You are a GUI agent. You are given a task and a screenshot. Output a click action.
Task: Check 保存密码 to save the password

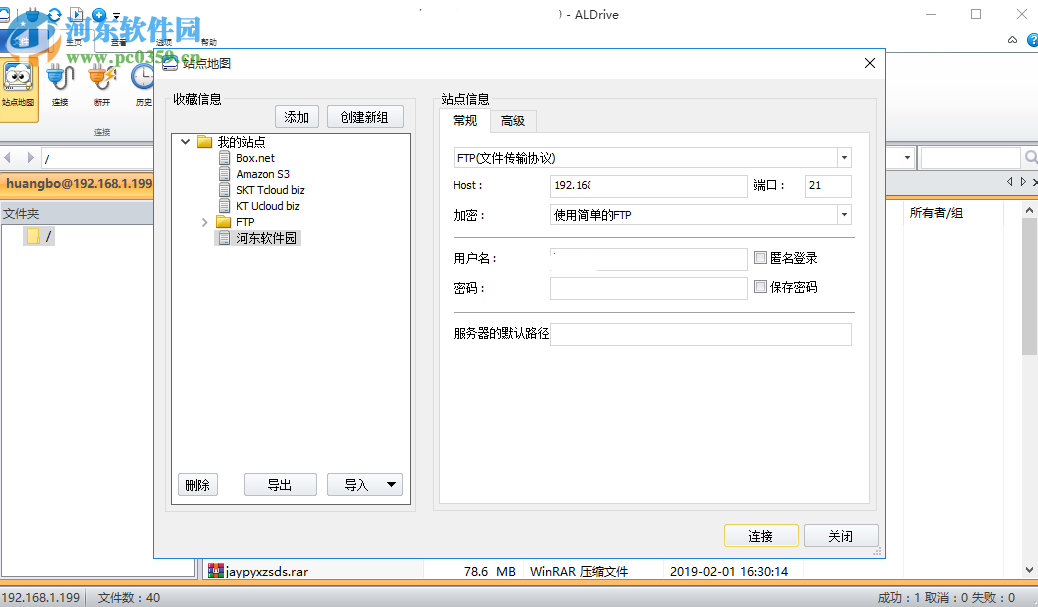pyautogui.click(x=760, y=288)
